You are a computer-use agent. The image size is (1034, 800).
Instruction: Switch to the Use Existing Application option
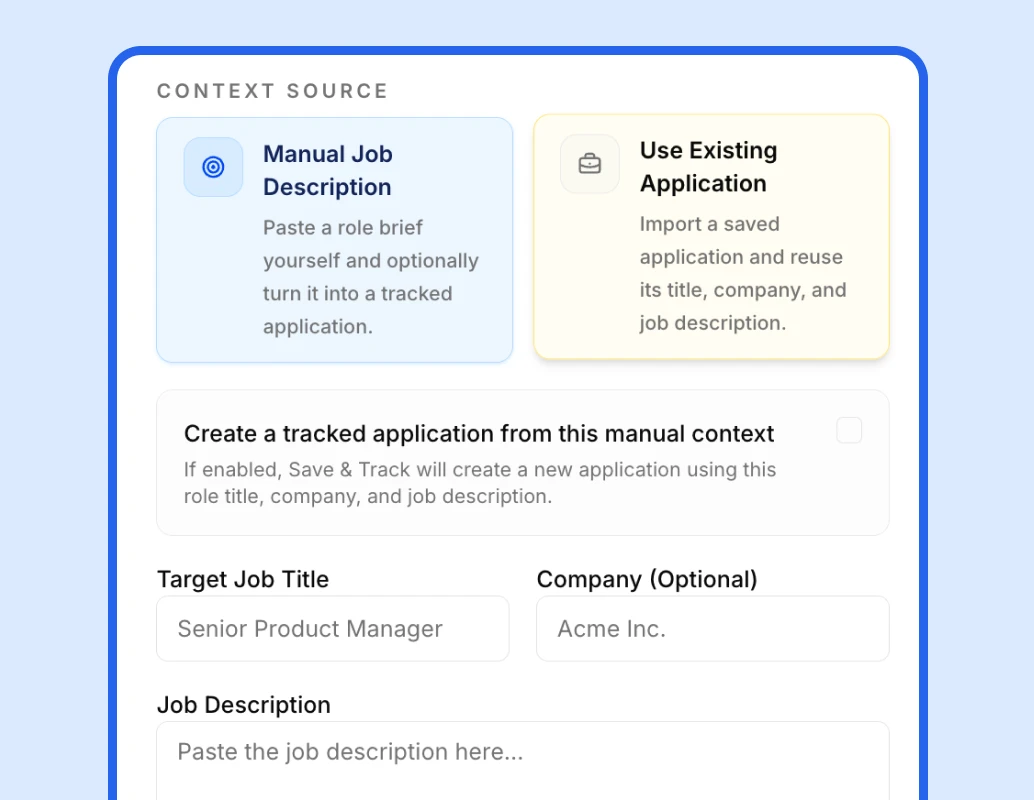[711, 237]
